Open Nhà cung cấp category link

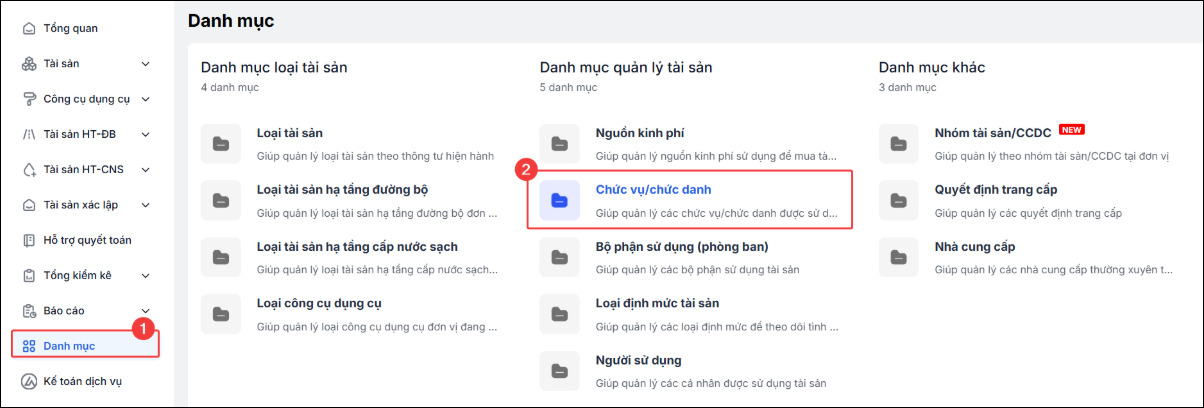[976, 246]
